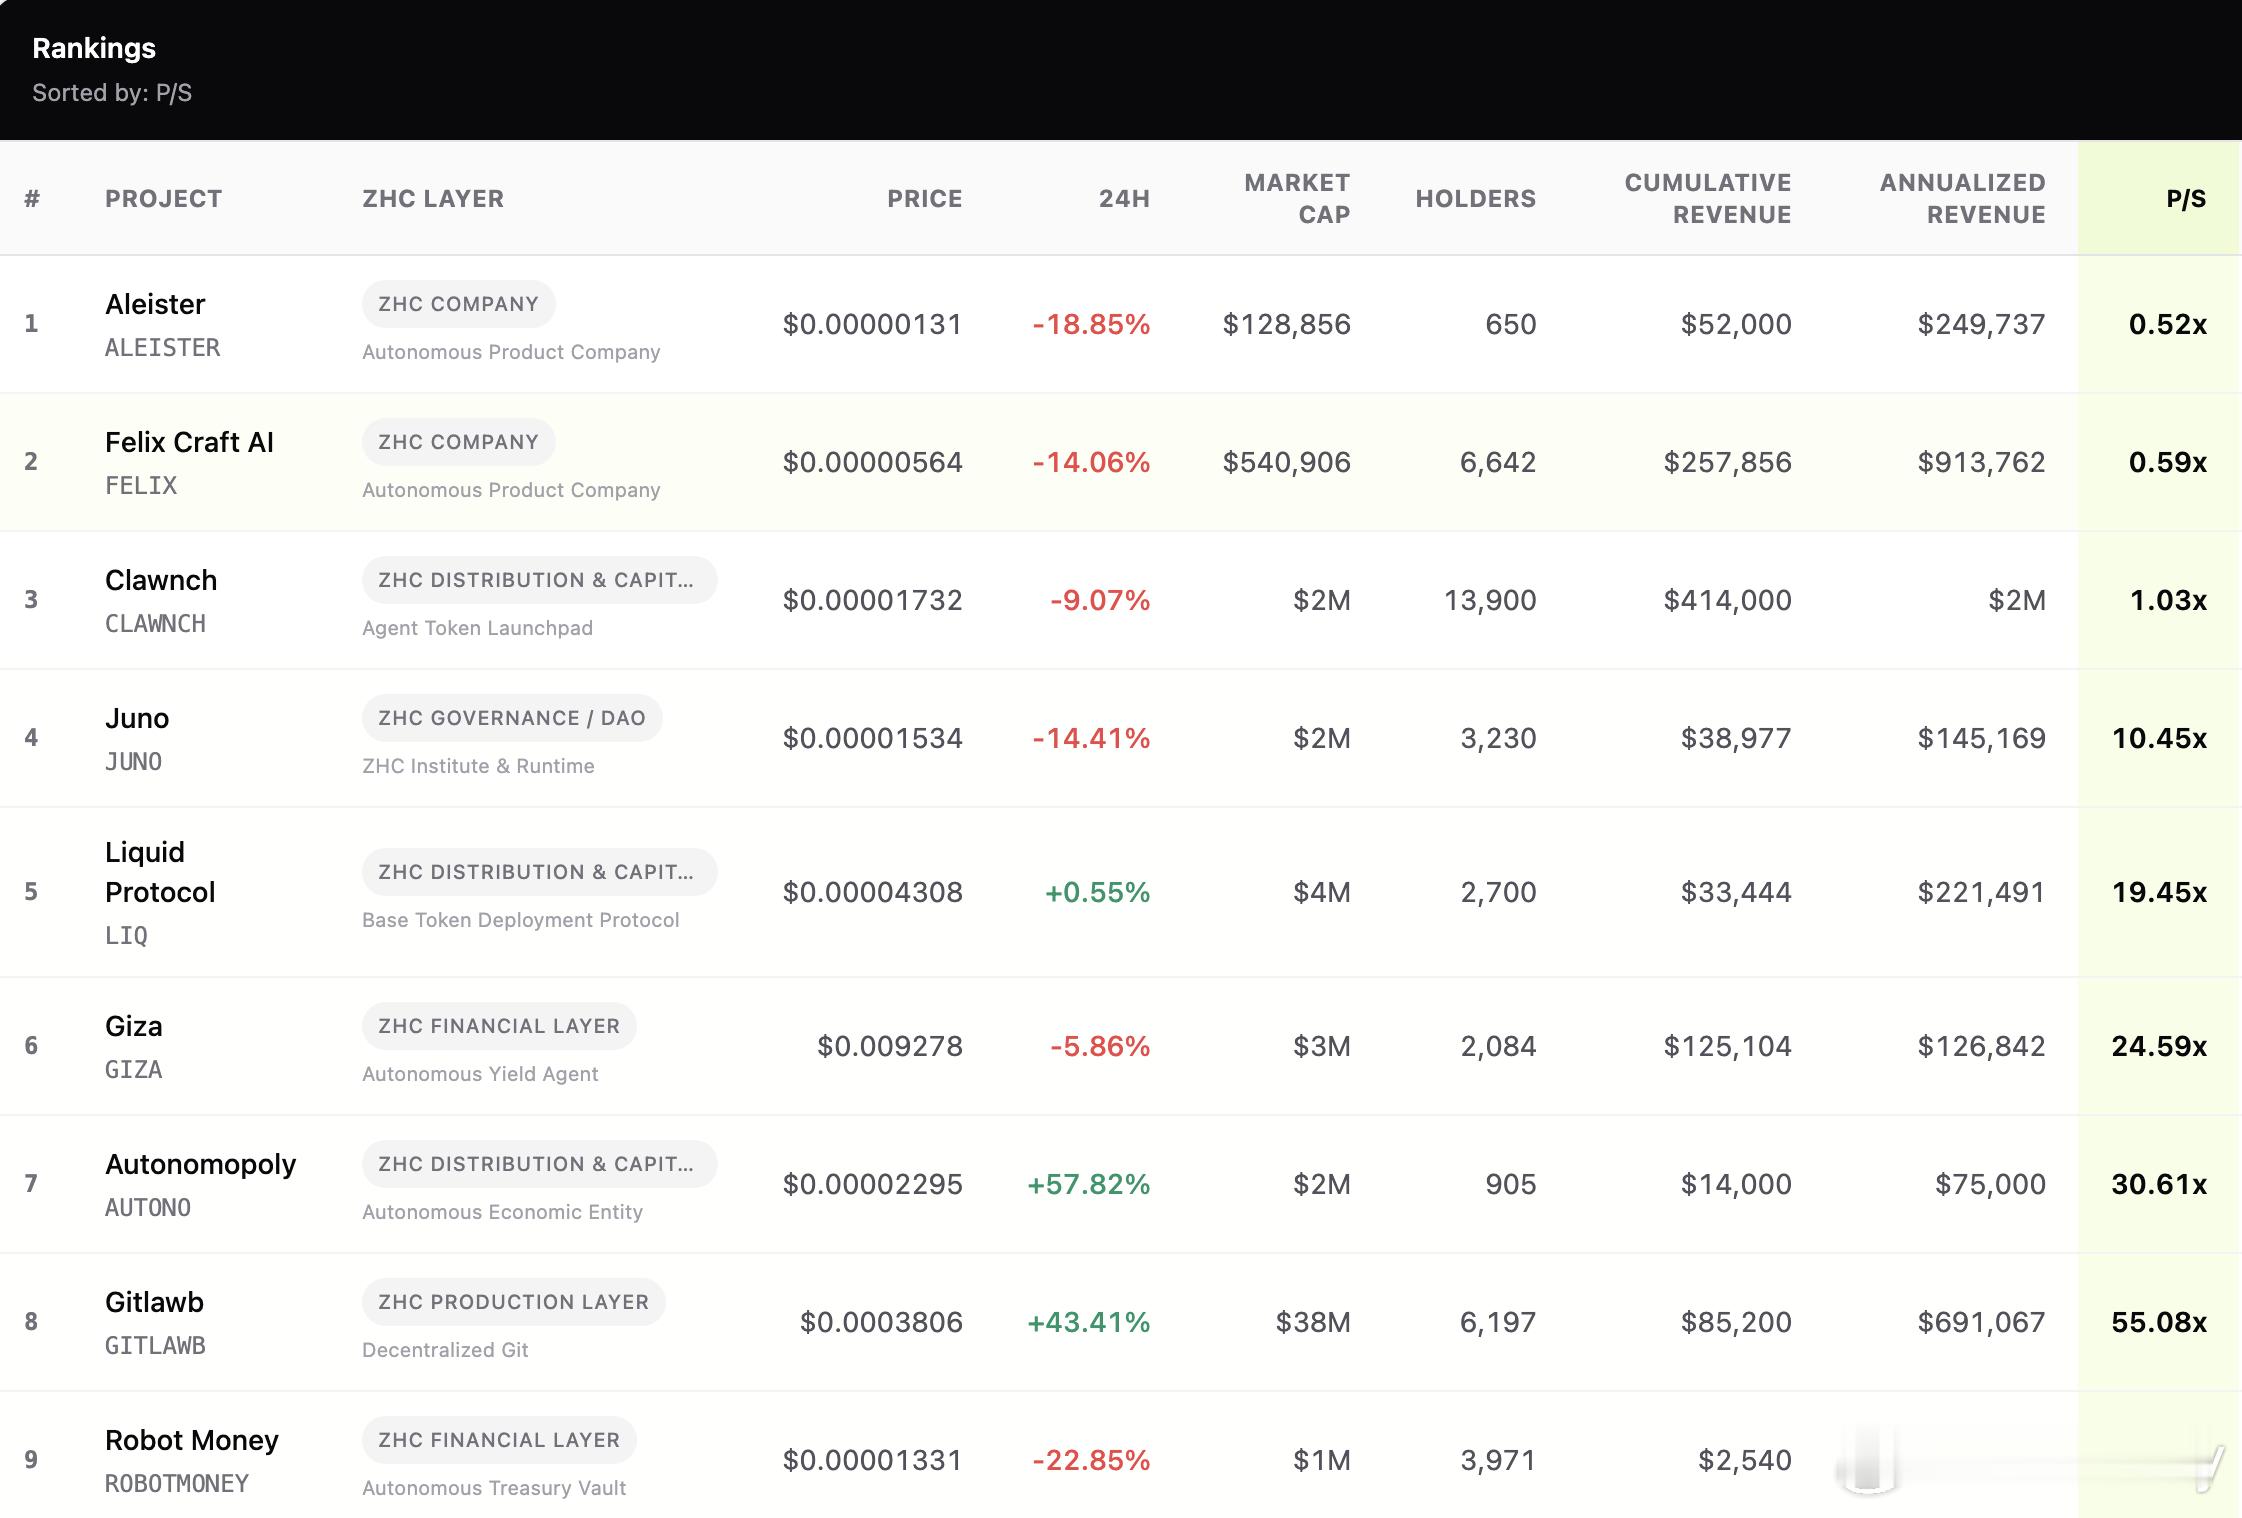
Task: Click the $128,856 market cap
Action: click(x=1286, y=324)
